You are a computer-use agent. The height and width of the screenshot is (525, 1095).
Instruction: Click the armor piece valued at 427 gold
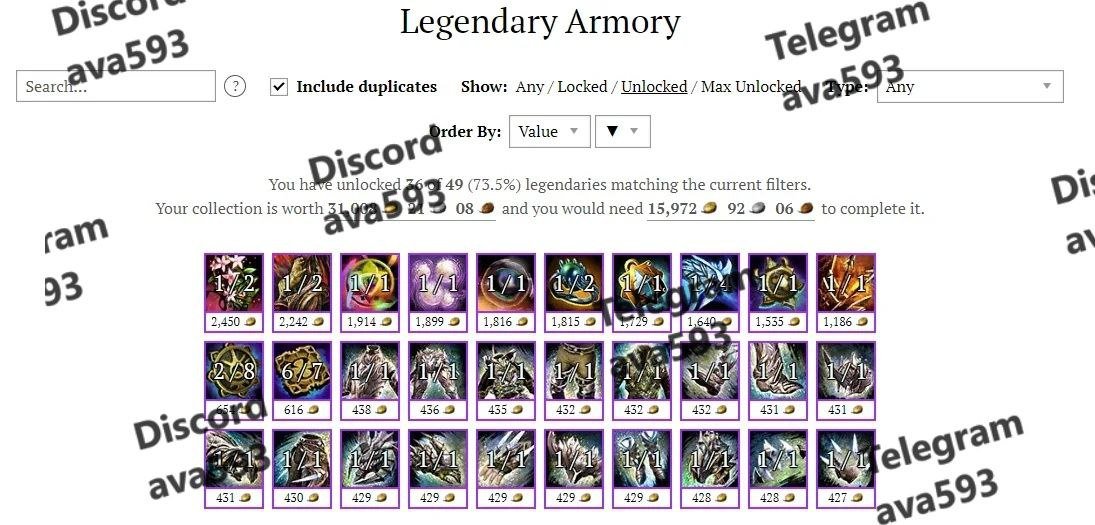(846, 468)
